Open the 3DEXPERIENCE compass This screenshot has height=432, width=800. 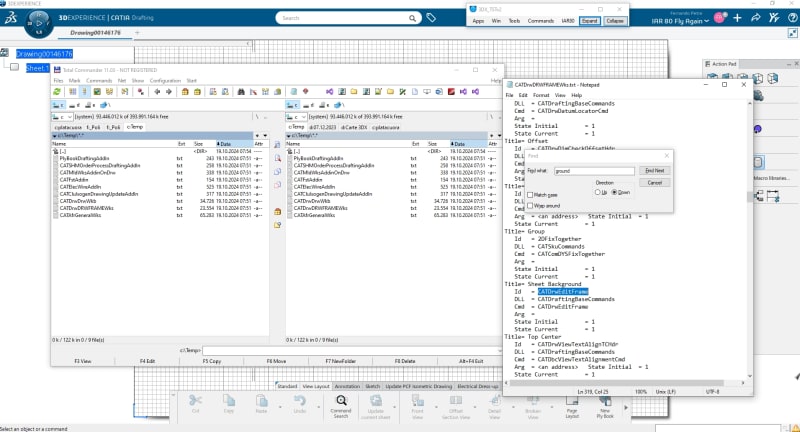39,23
